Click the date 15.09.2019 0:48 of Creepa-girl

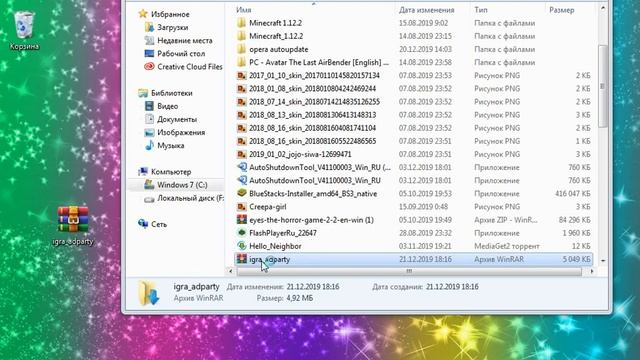pyautogui.click(x=423, y=207)
